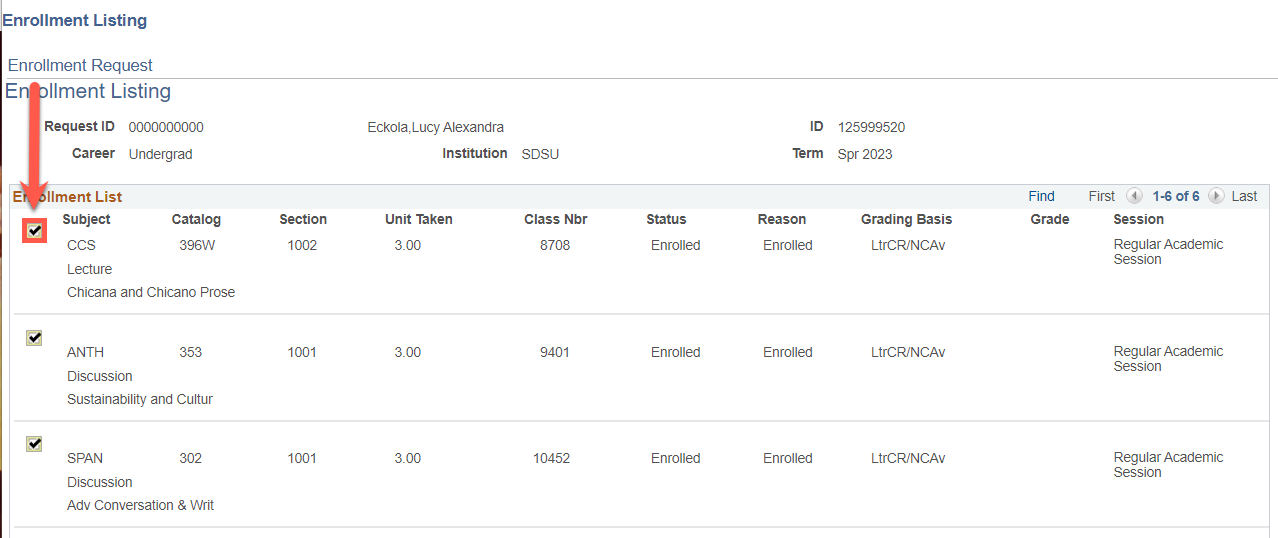
Task: Click the Sustainability and Cultur course title
Action: click(x=140, y=399)
